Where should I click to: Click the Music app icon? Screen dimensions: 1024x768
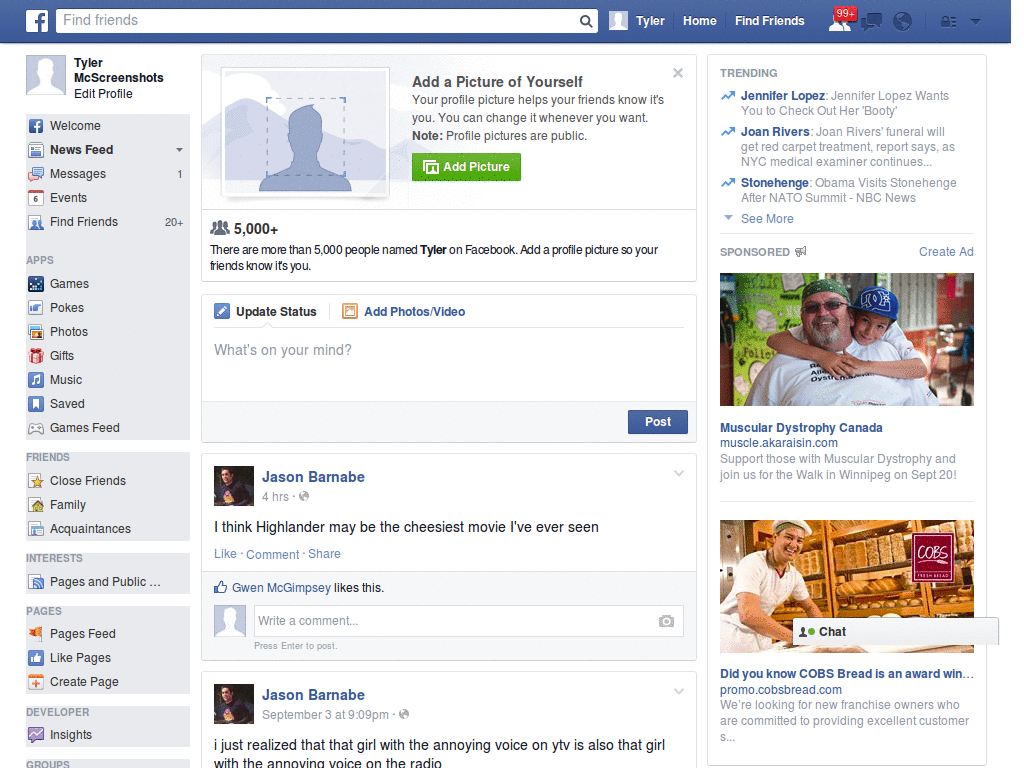[x=36, y=380]
